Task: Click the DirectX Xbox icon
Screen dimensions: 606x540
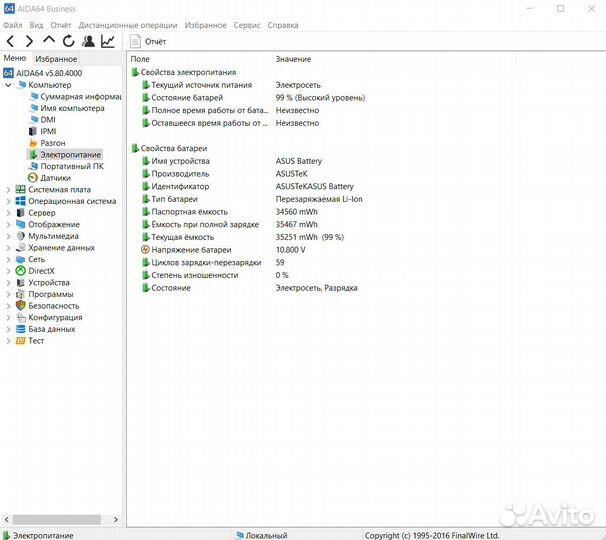Action: tap(20, 271)
